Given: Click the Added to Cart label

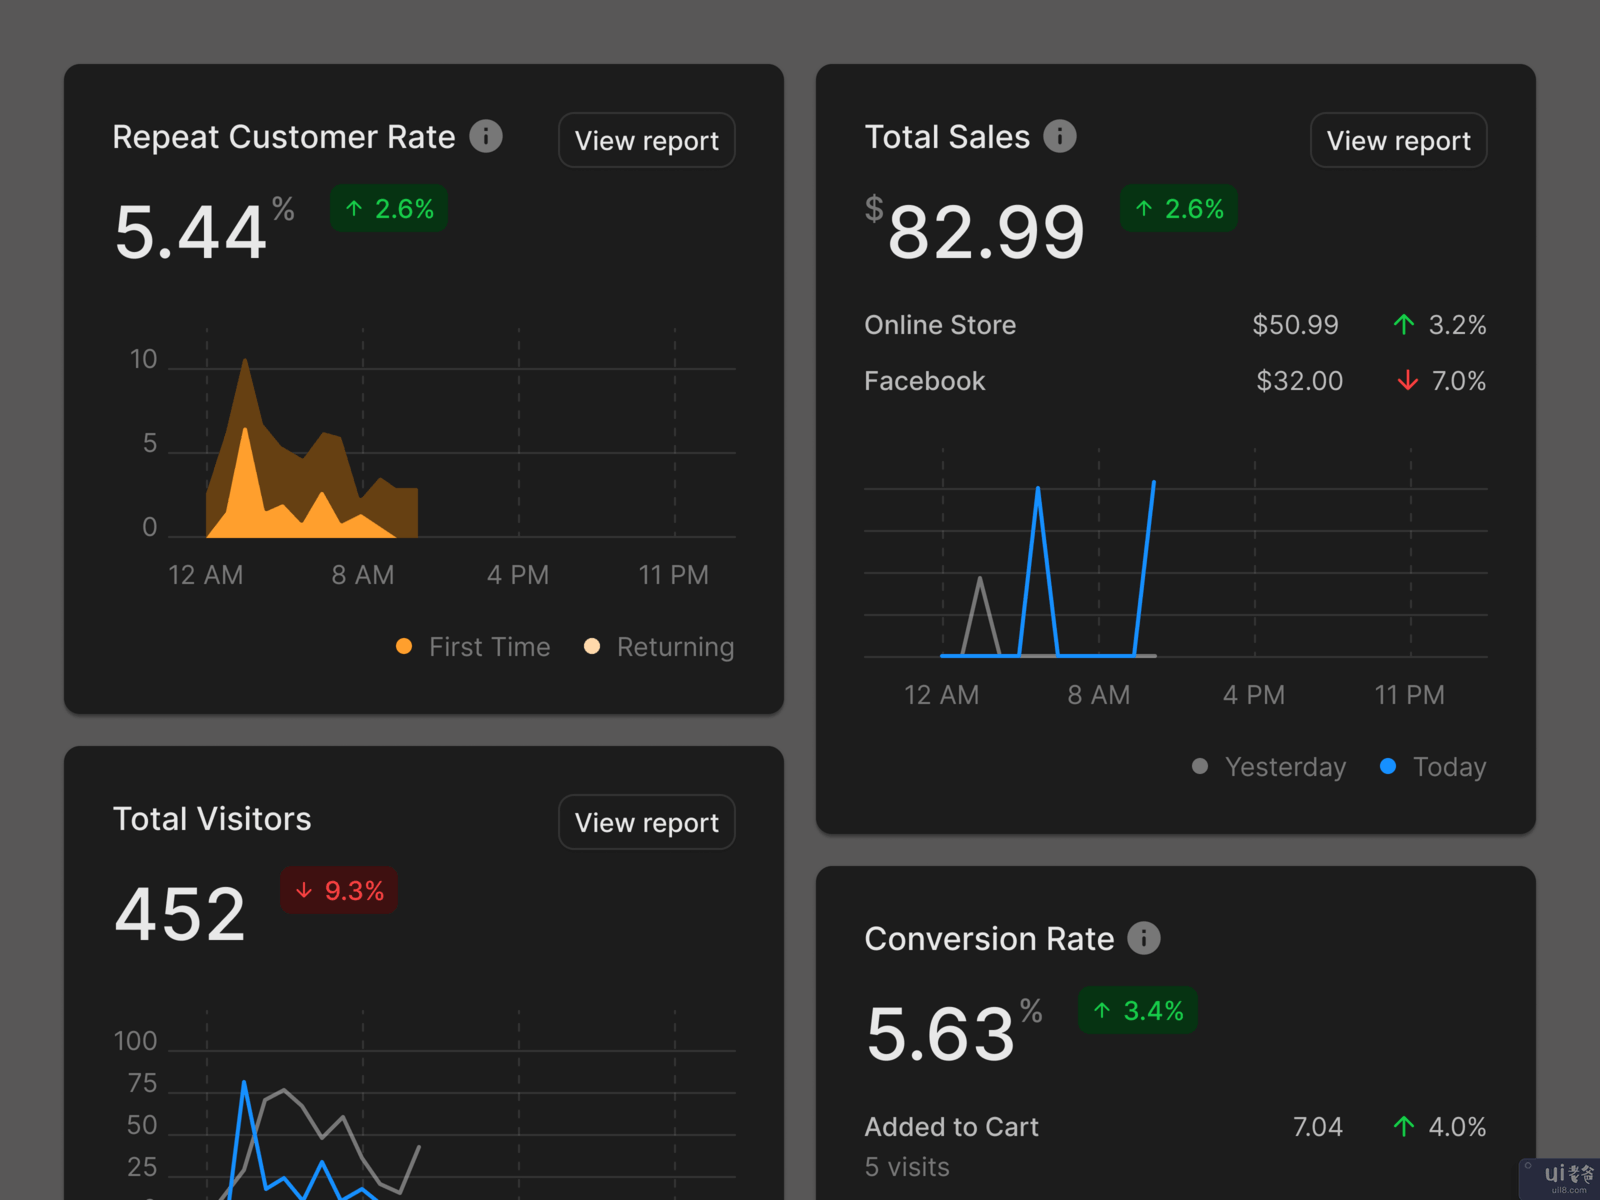Looking at the screenshot, I should pyautogui.click(x=951, y=1127).
